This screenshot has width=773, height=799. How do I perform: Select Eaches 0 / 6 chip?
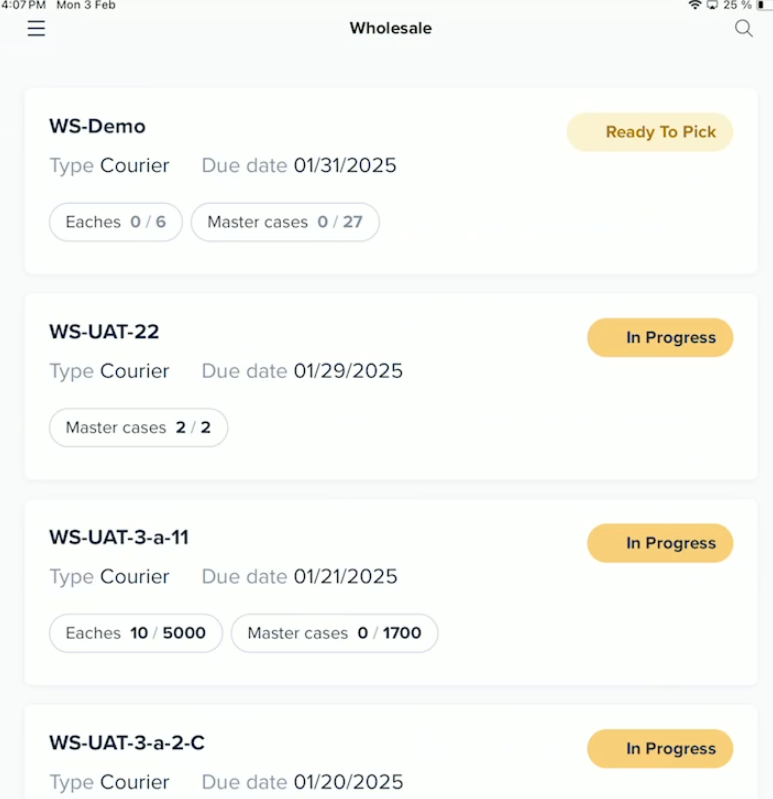click(x=116, y=222)
